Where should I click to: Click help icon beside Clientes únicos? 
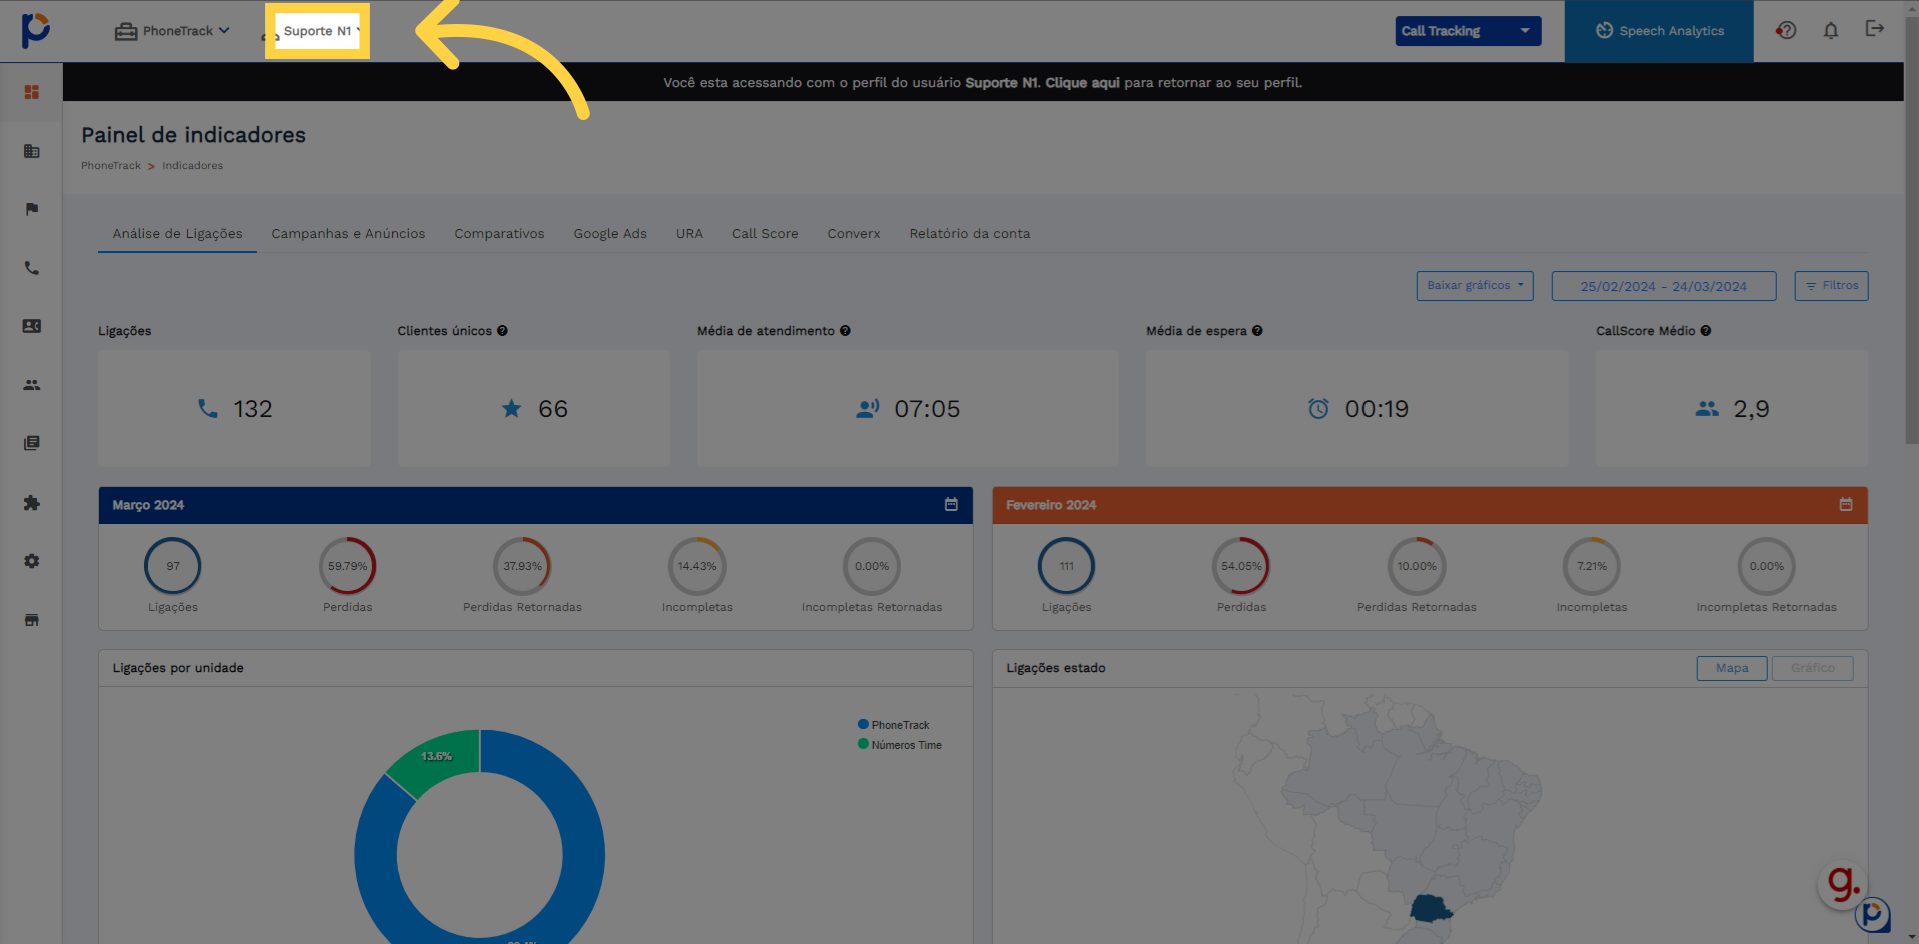[x=502, y=331]
